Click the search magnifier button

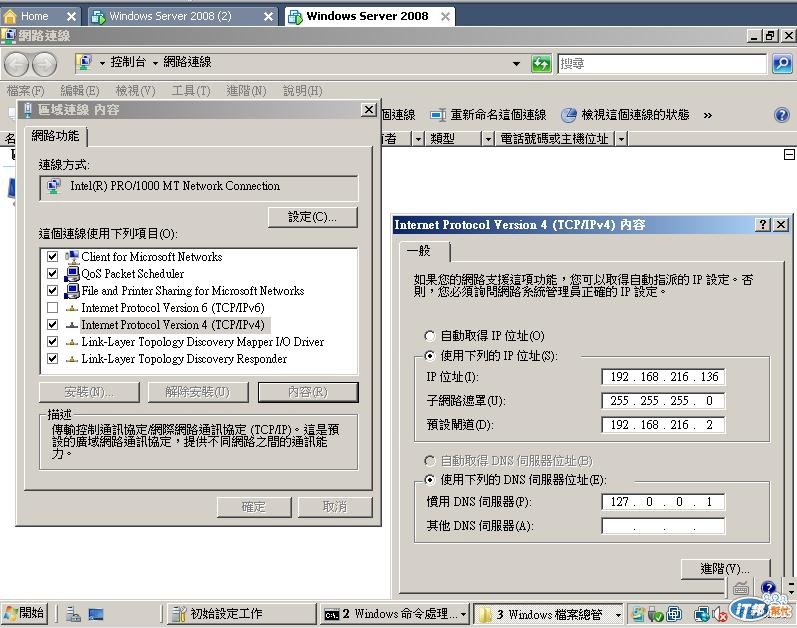point(782,64)
